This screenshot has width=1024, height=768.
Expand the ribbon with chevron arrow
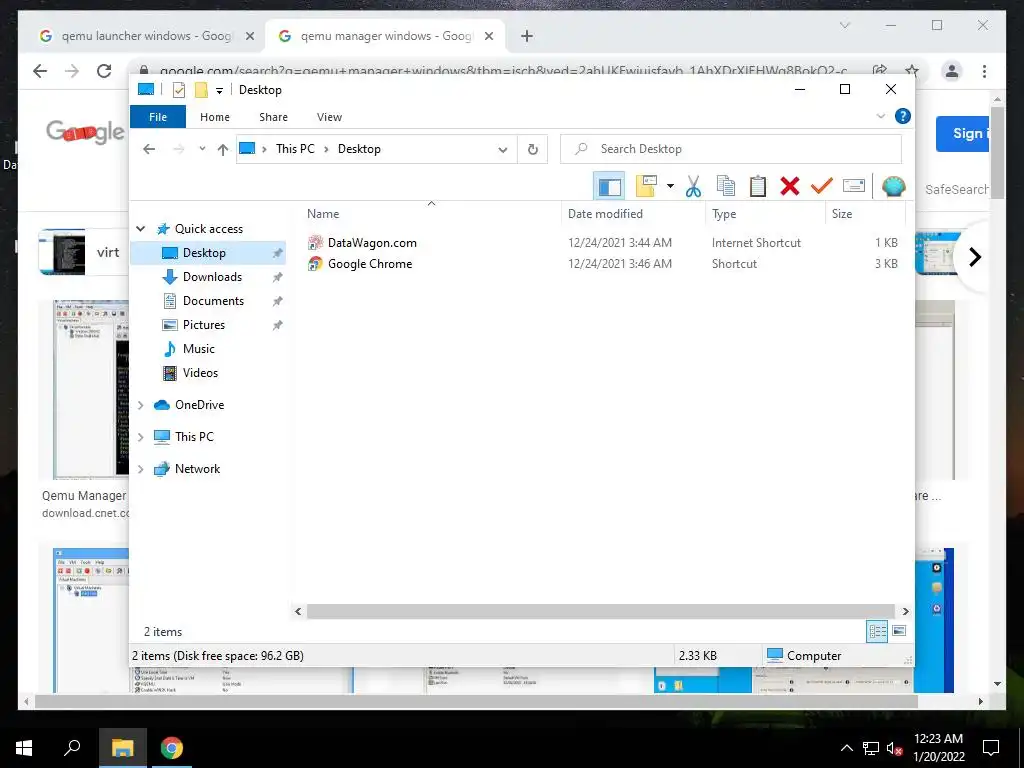coord(880,116)
